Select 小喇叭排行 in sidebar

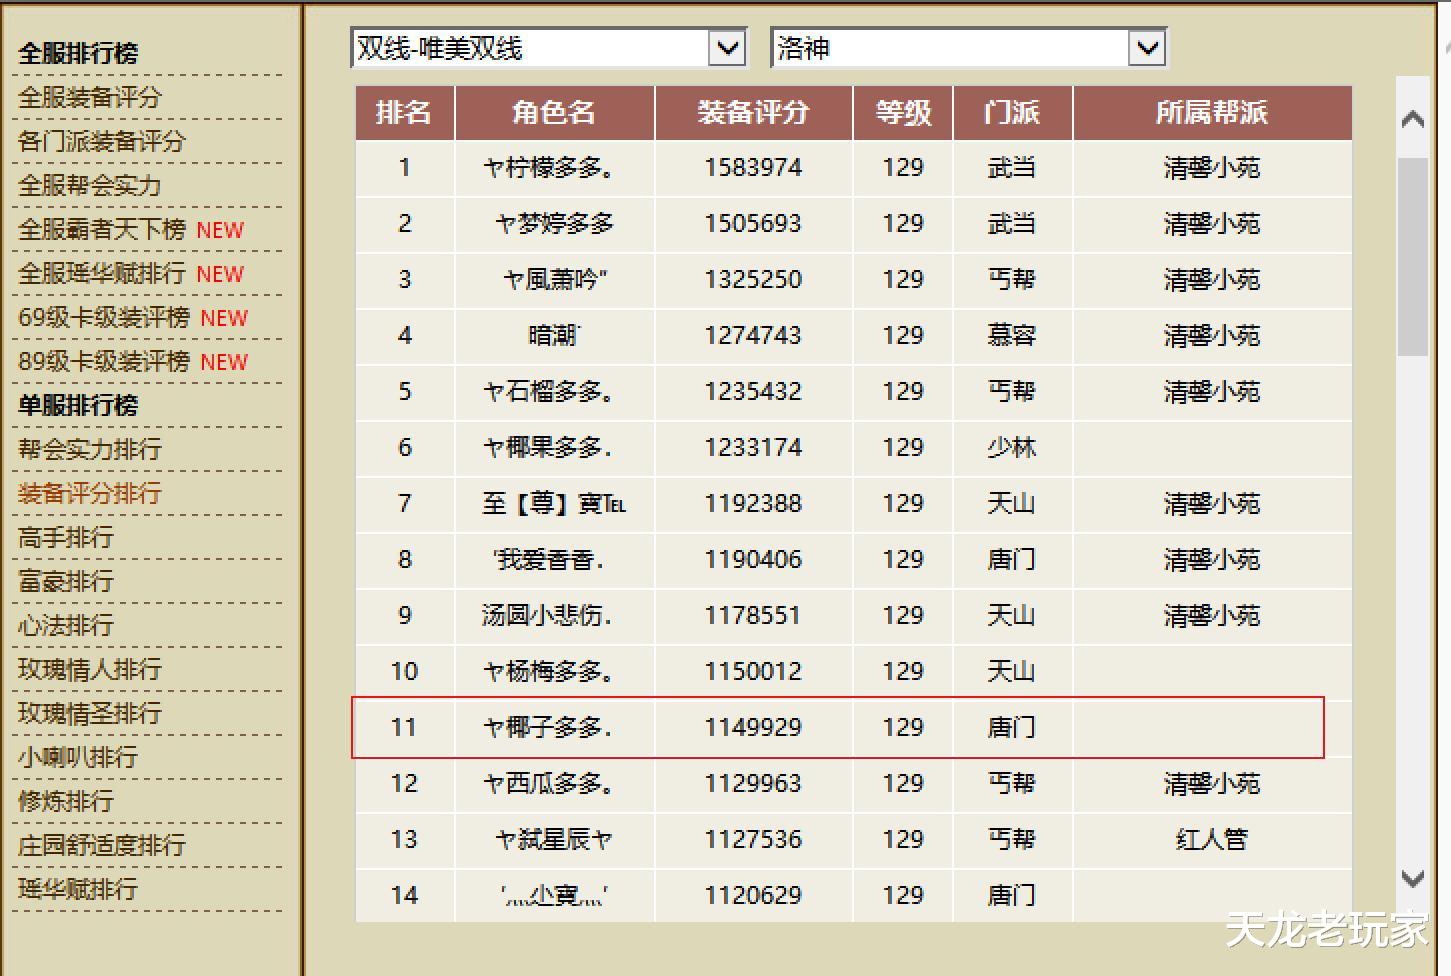tap(78, 757)
